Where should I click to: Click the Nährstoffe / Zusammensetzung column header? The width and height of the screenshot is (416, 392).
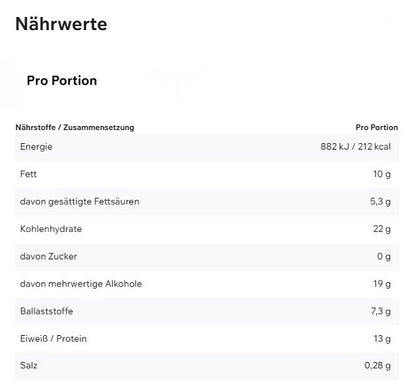pos(75,127)
